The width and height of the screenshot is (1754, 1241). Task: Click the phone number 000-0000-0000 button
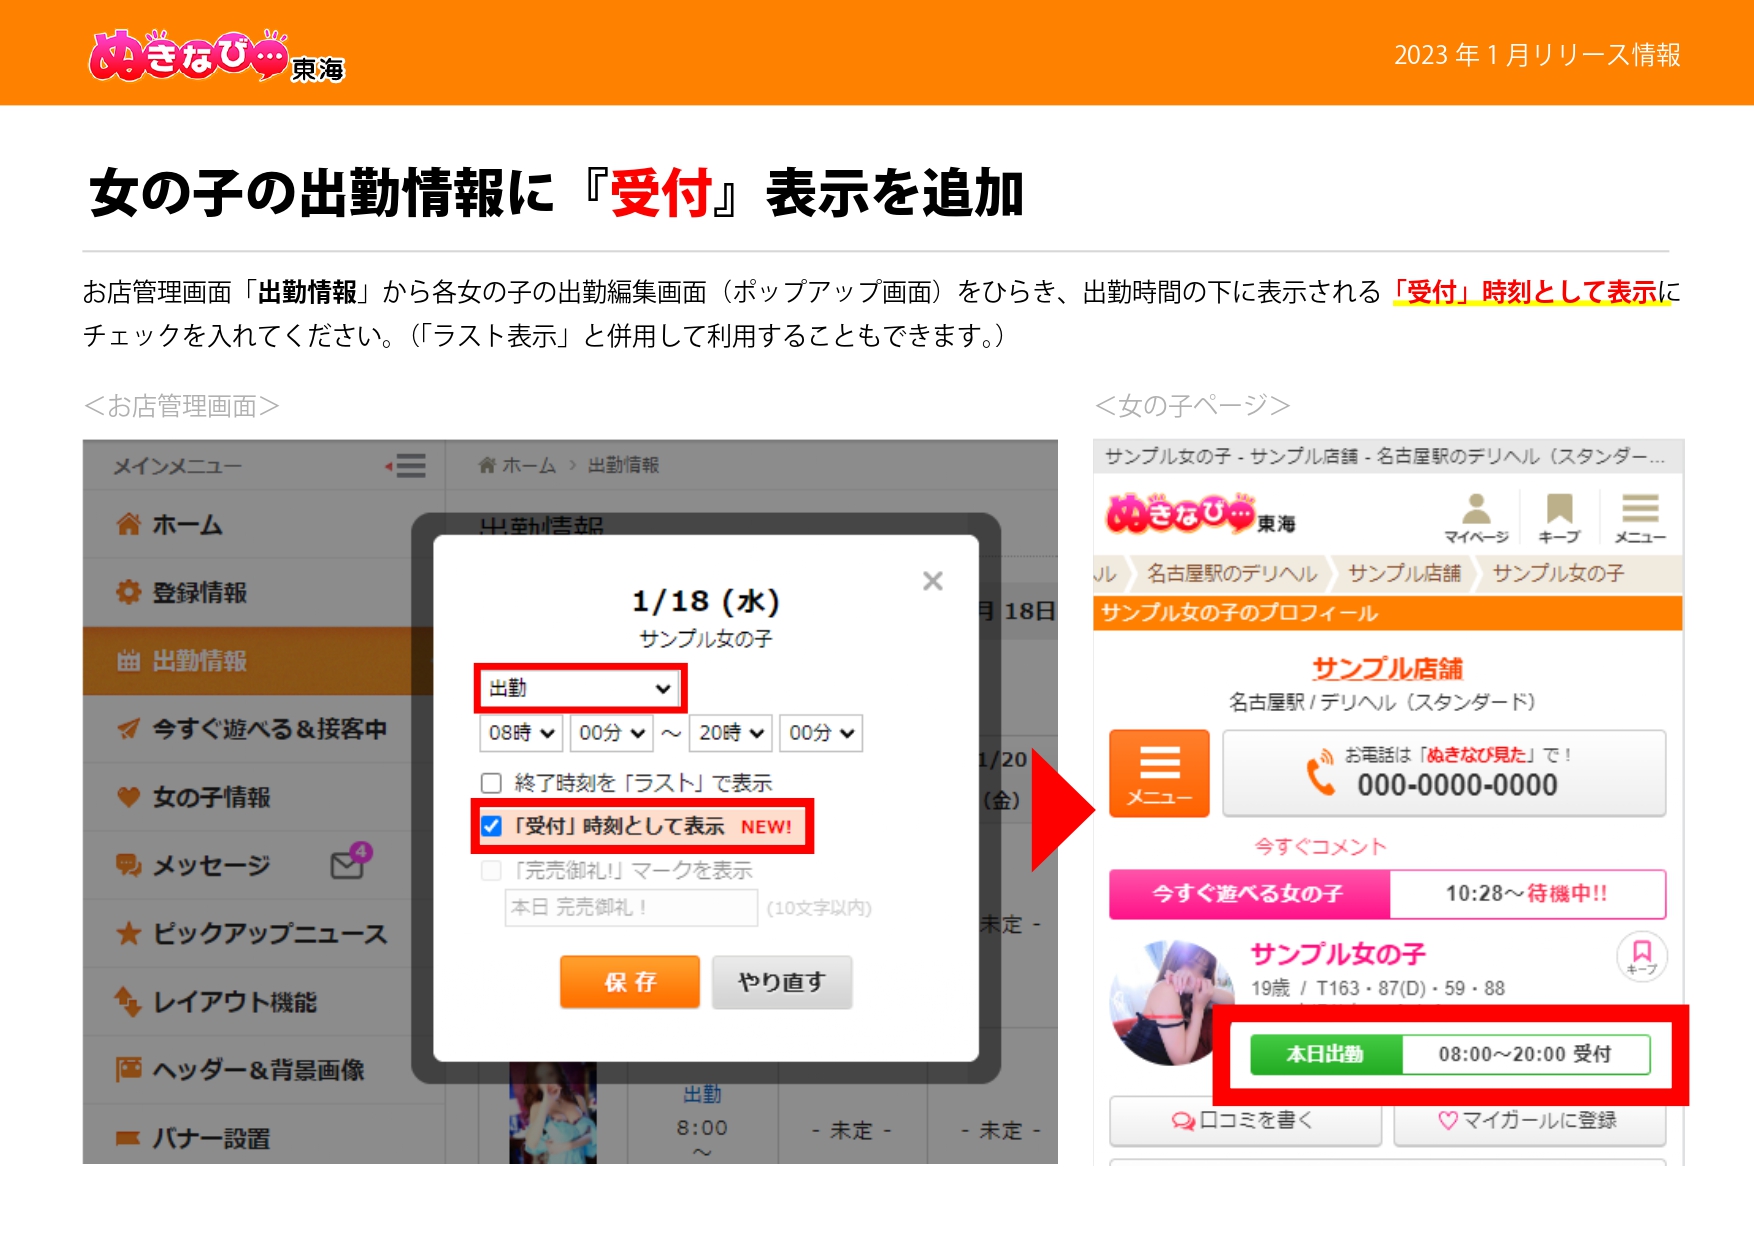pyautogui.click(x=1444, y=773)
